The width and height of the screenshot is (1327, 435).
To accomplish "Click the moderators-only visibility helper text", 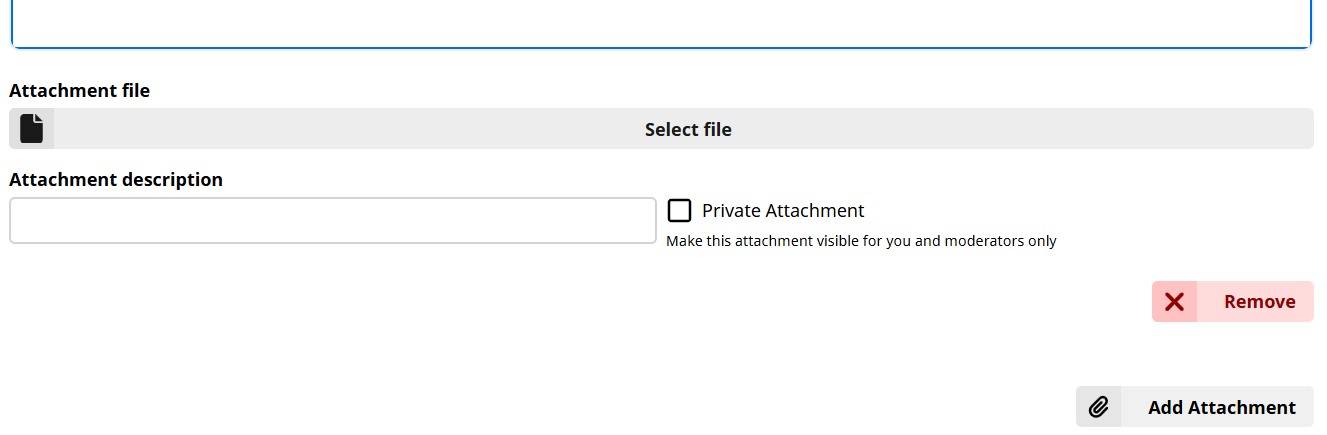I will click(861, 241).
